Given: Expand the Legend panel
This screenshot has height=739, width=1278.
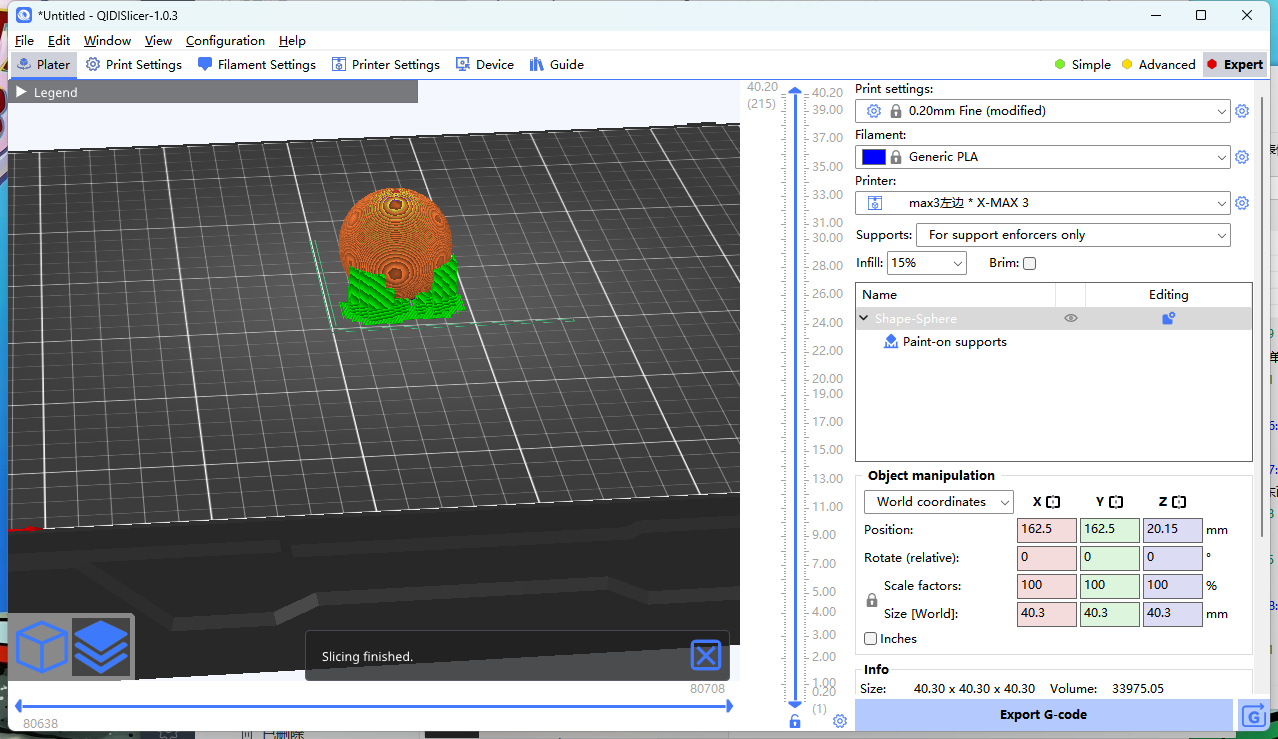Looking at the screenshot, I should [22, 92].
